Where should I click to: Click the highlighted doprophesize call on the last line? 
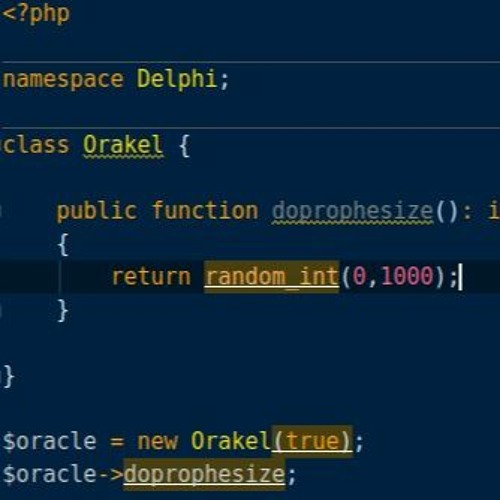pos(204,474)
